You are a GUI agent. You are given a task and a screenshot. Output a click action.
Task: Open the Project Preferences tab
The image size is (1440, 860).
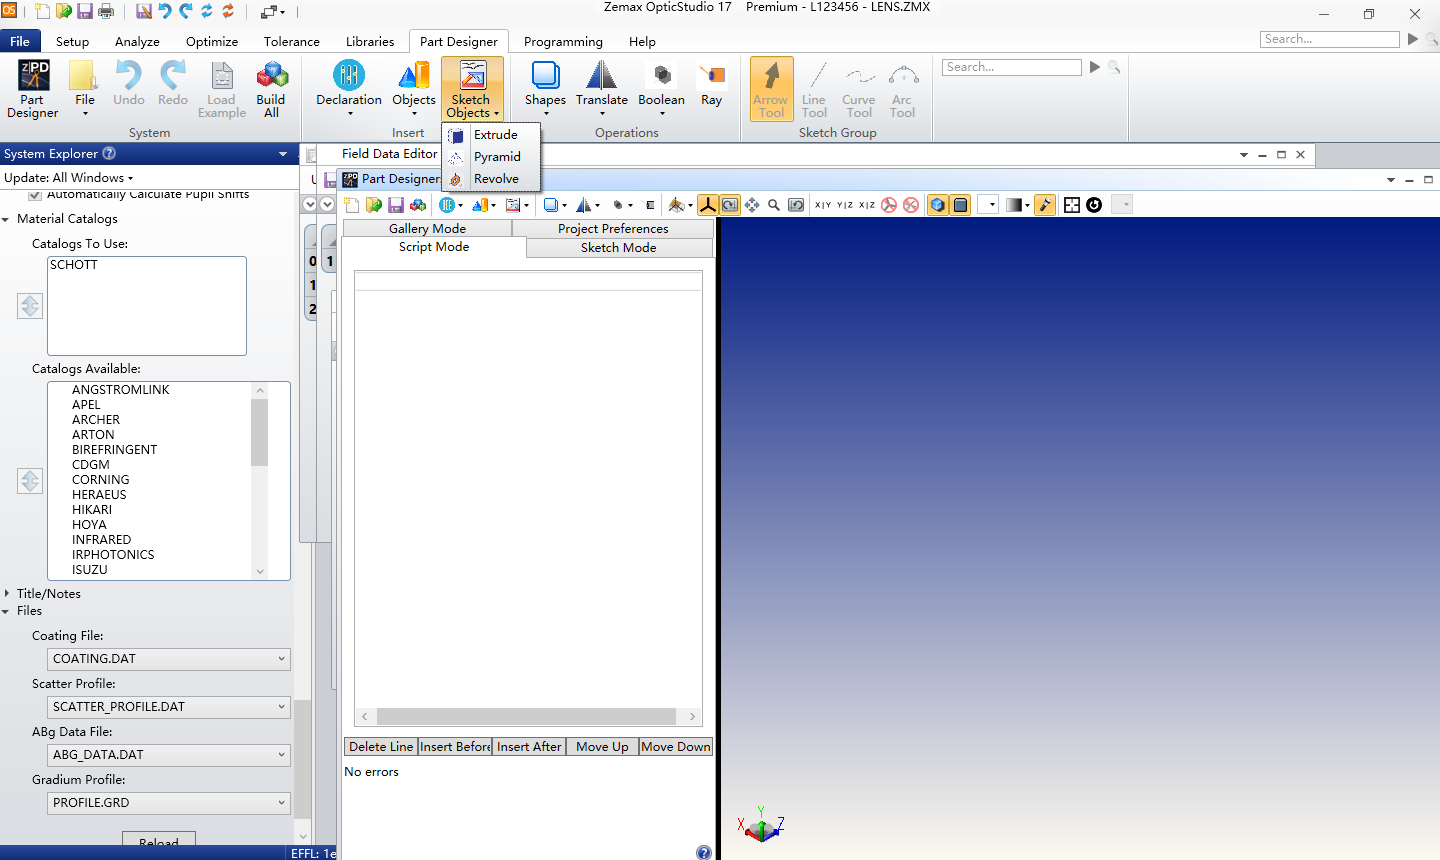tap(613, 229)
